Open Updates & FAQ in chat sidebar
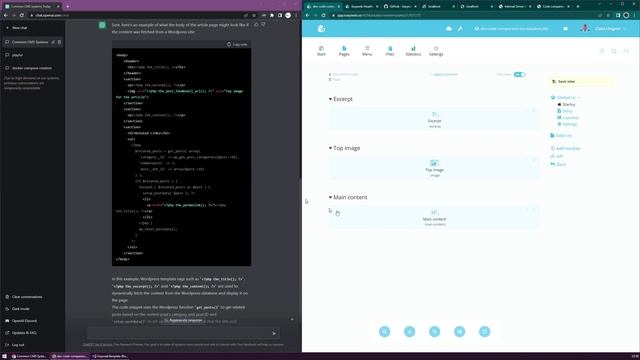Image resolution: width=640 pixels, height=360 pixels. coord(32,333)
